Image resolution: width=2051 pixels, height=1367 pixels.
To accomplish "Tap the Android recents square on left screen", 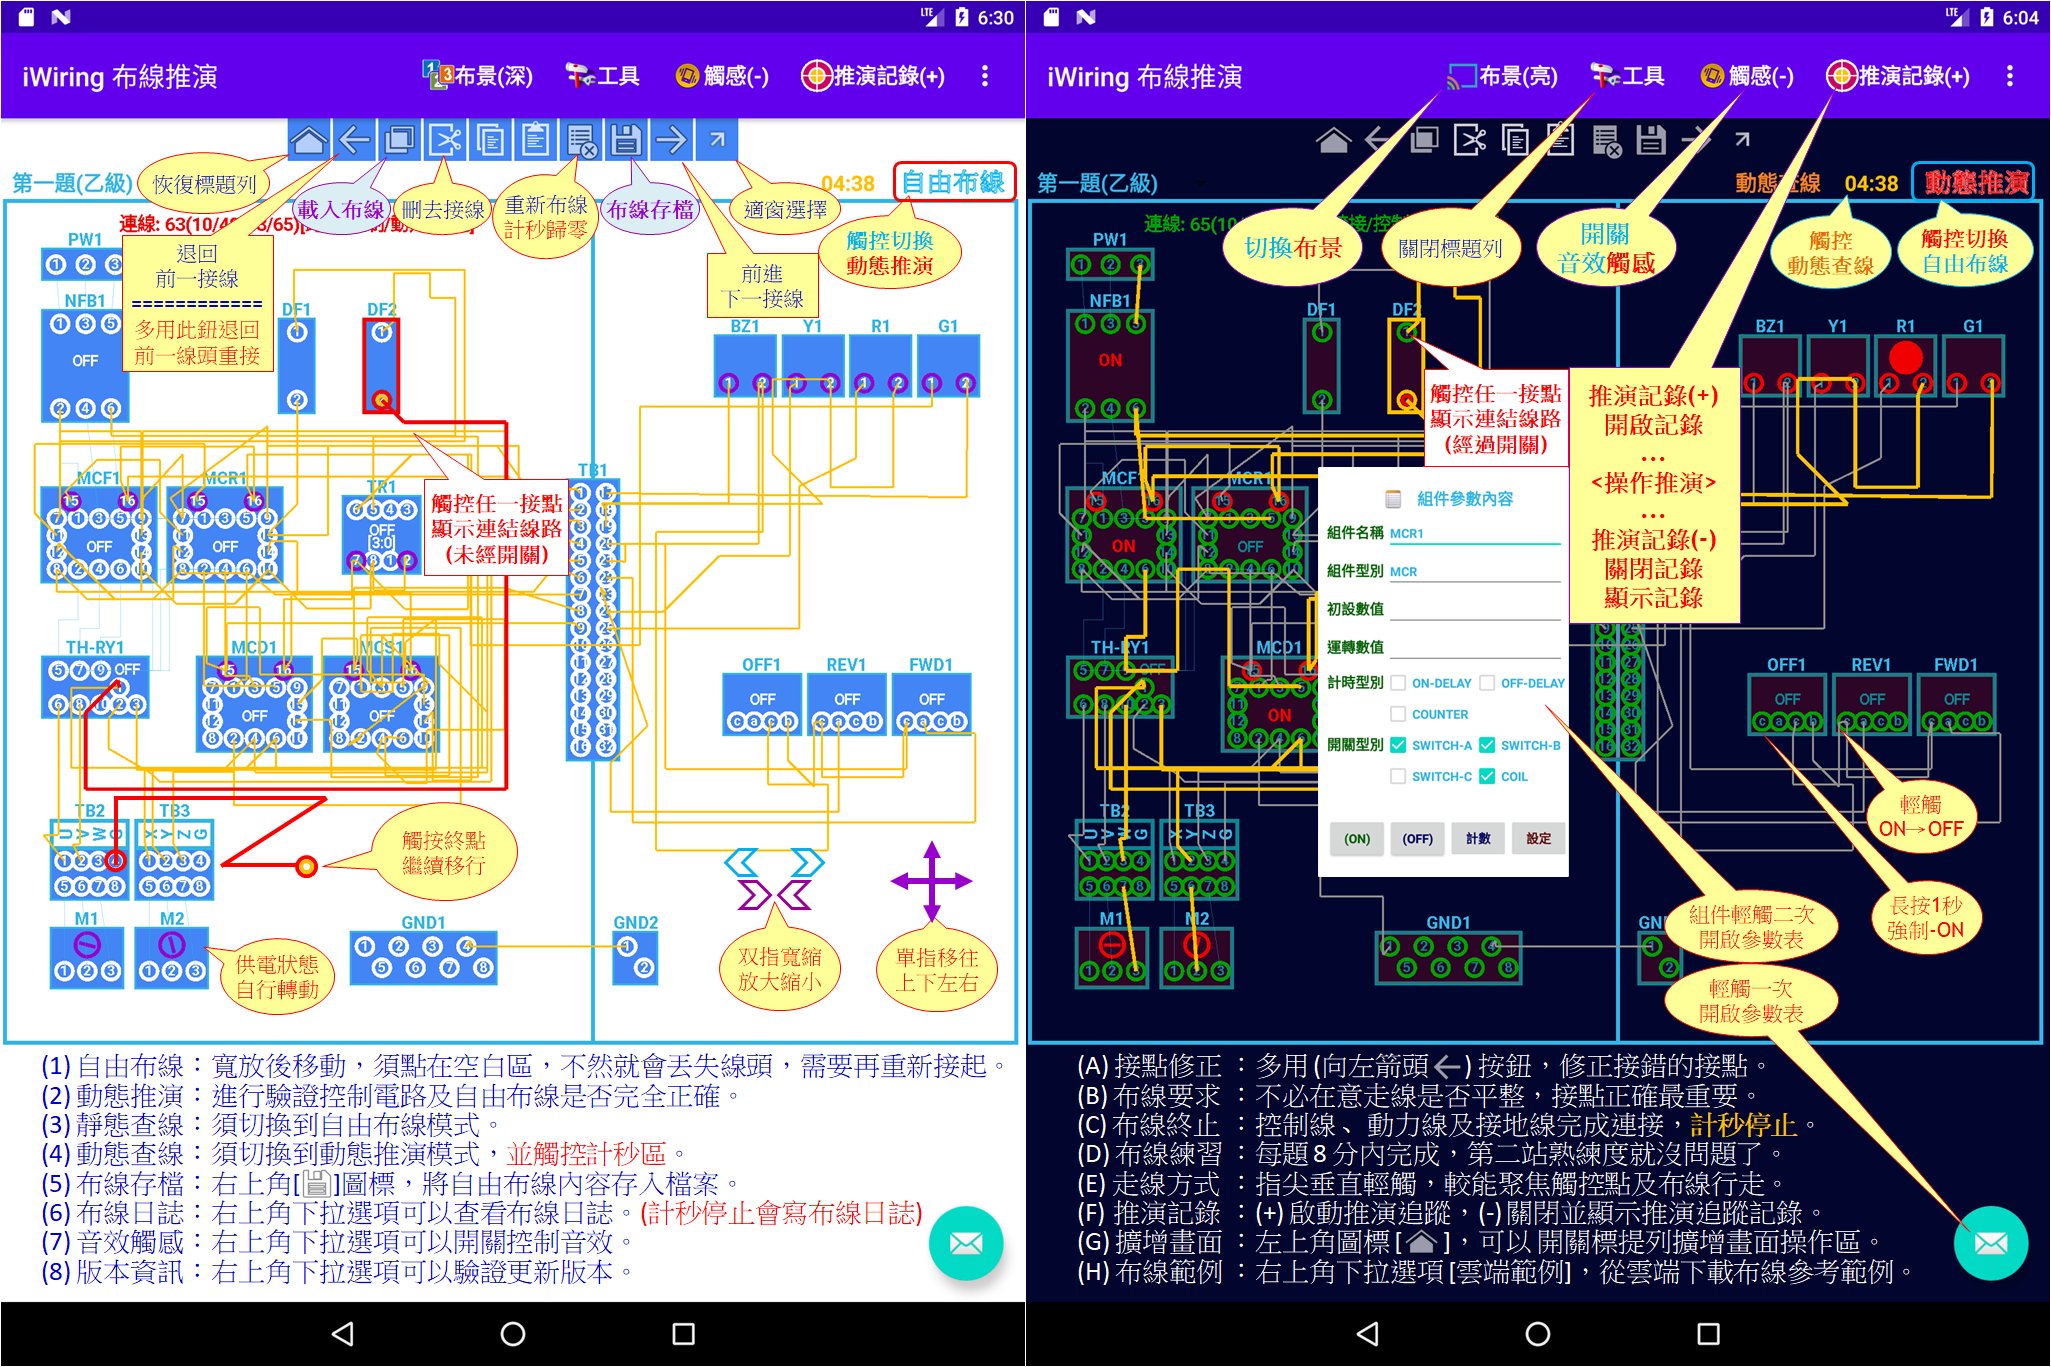I will point(683,1333).
